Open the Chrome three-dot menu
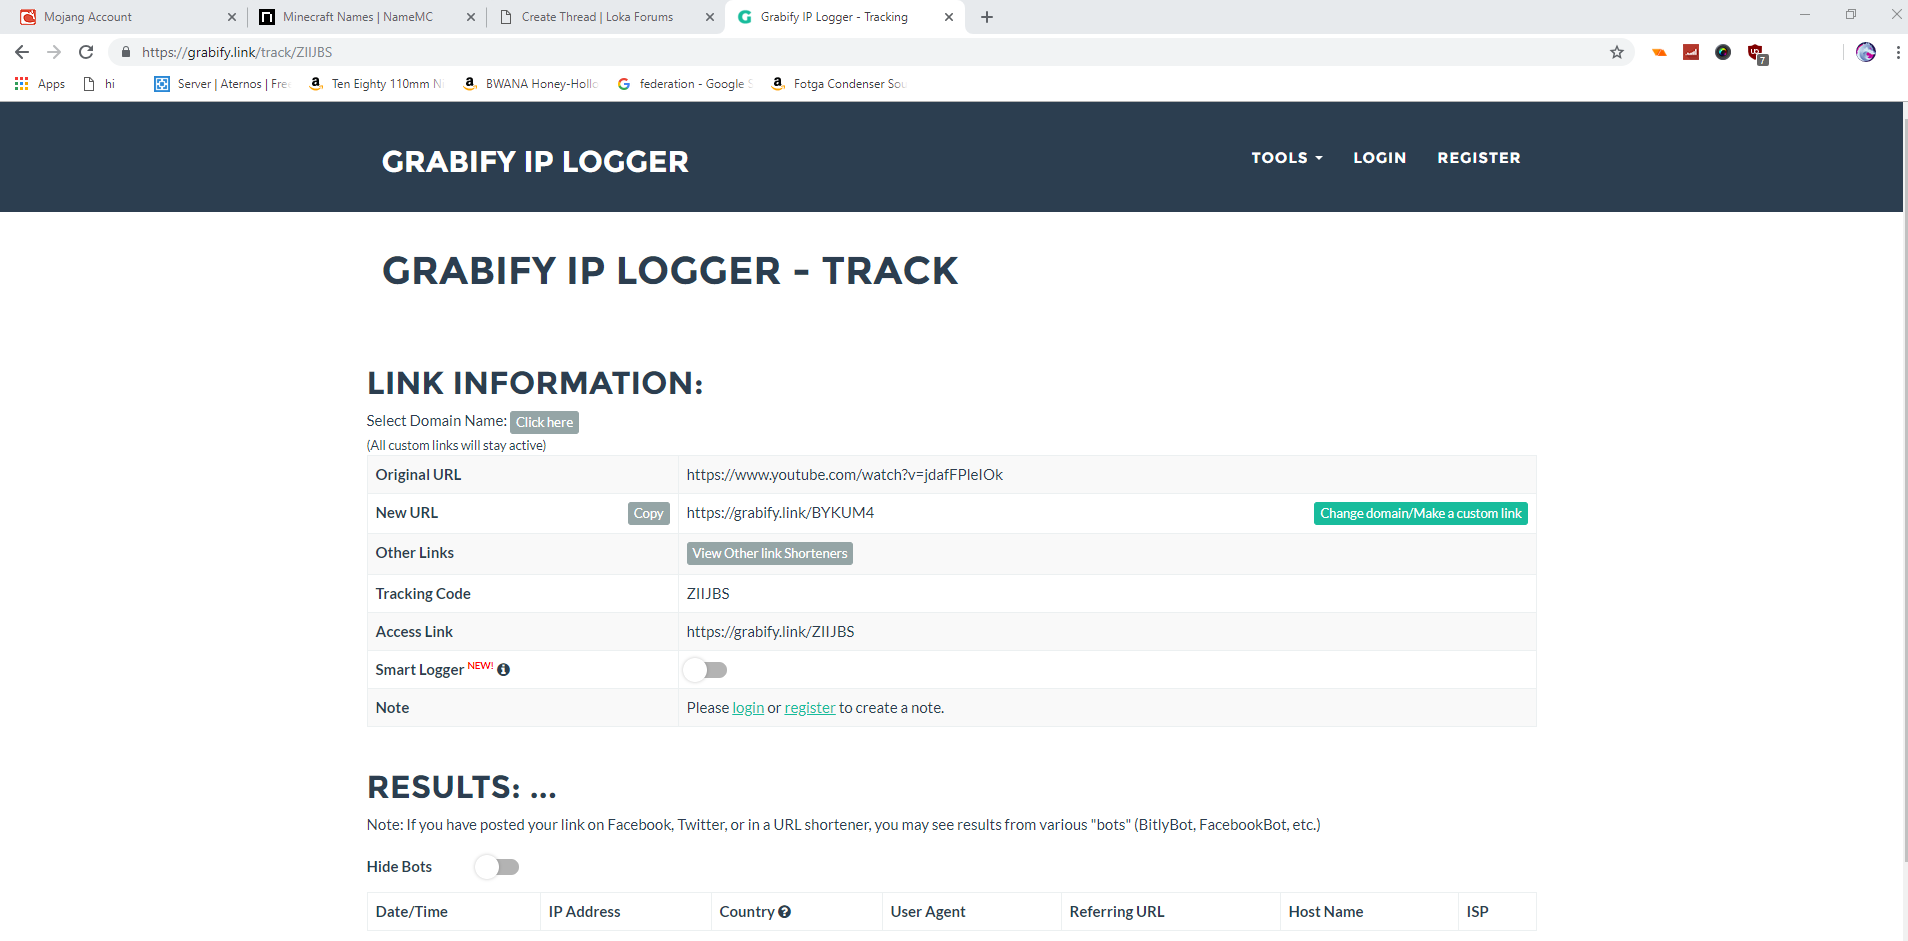Screen dimensions: 1908x941 tap(1897, 52)
